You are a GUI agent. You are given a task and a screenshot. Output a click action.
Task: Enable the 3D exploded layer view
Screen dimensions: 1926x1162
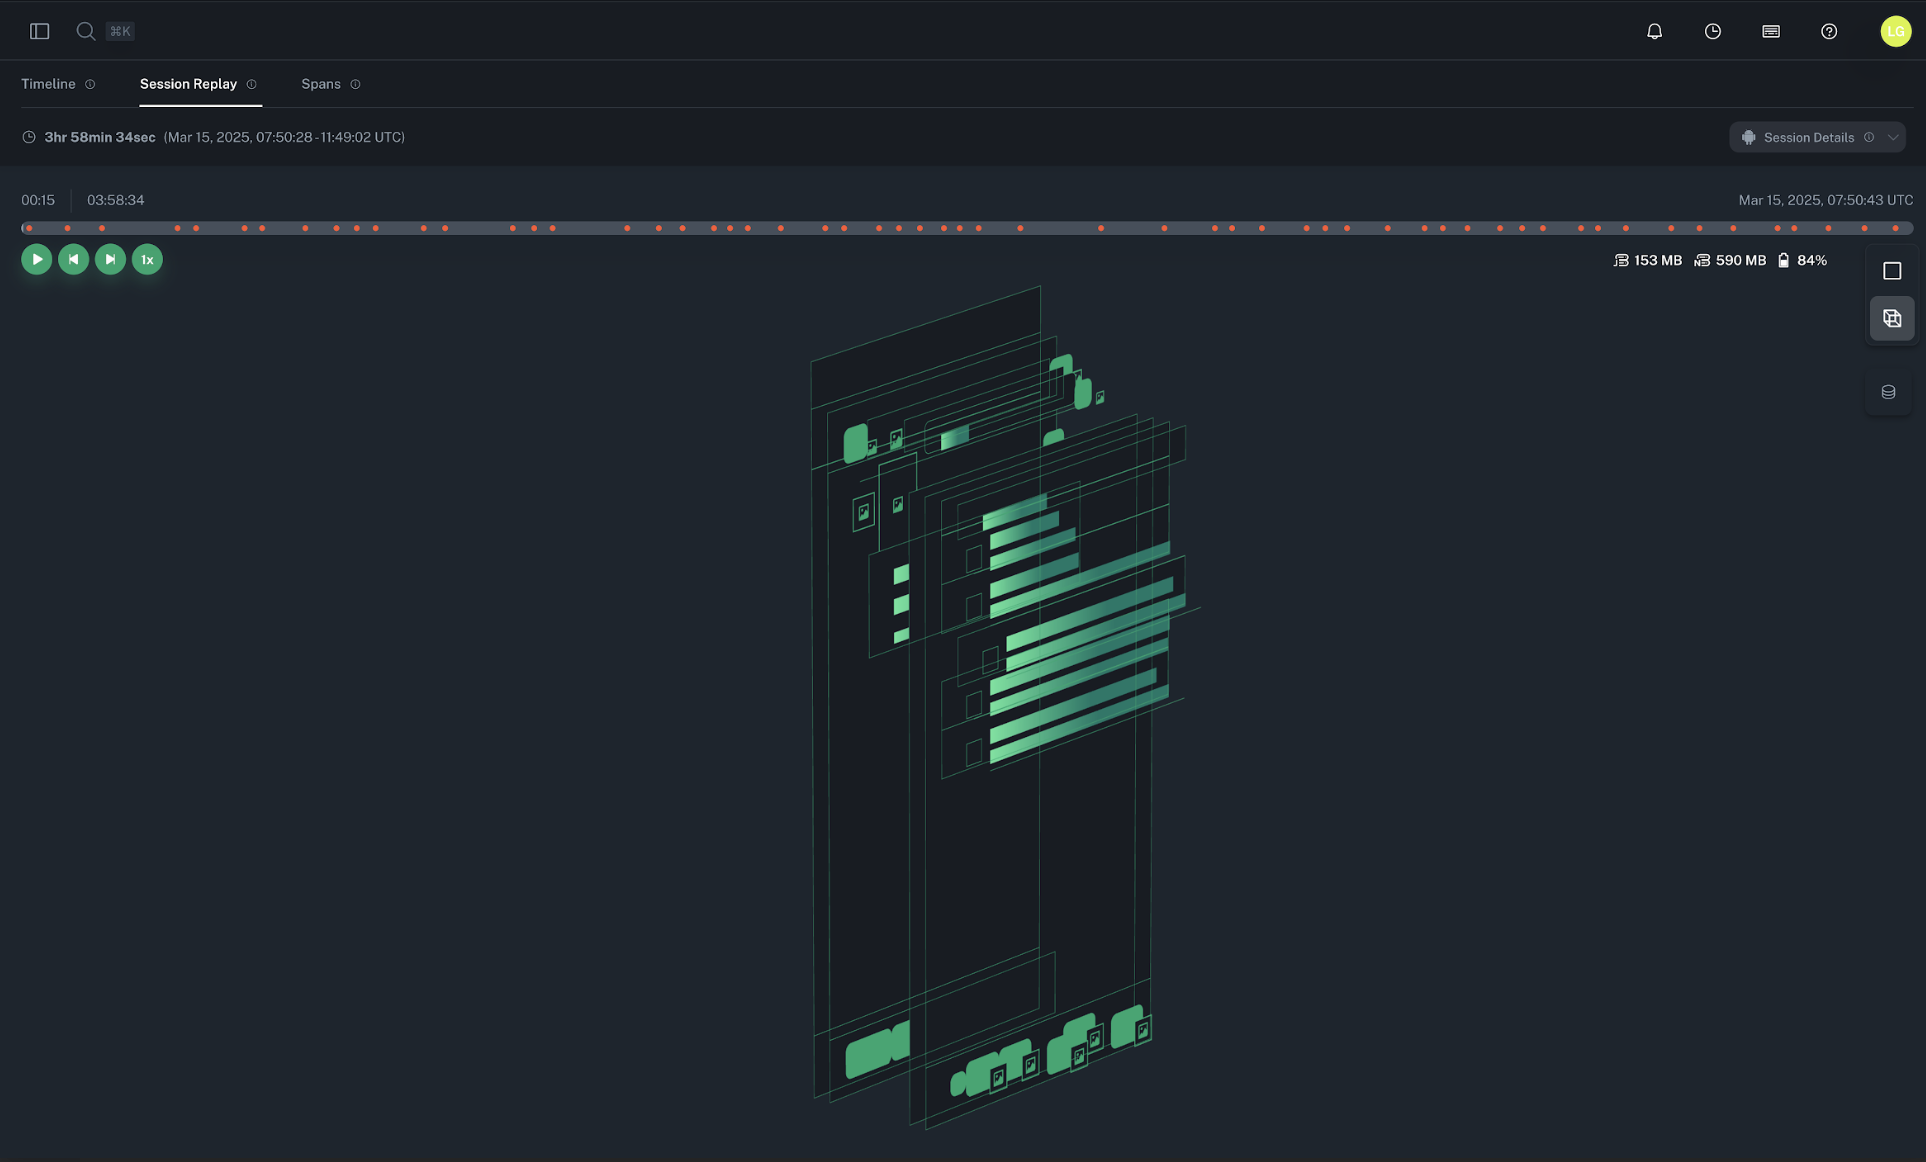(x=1892, y=318)
